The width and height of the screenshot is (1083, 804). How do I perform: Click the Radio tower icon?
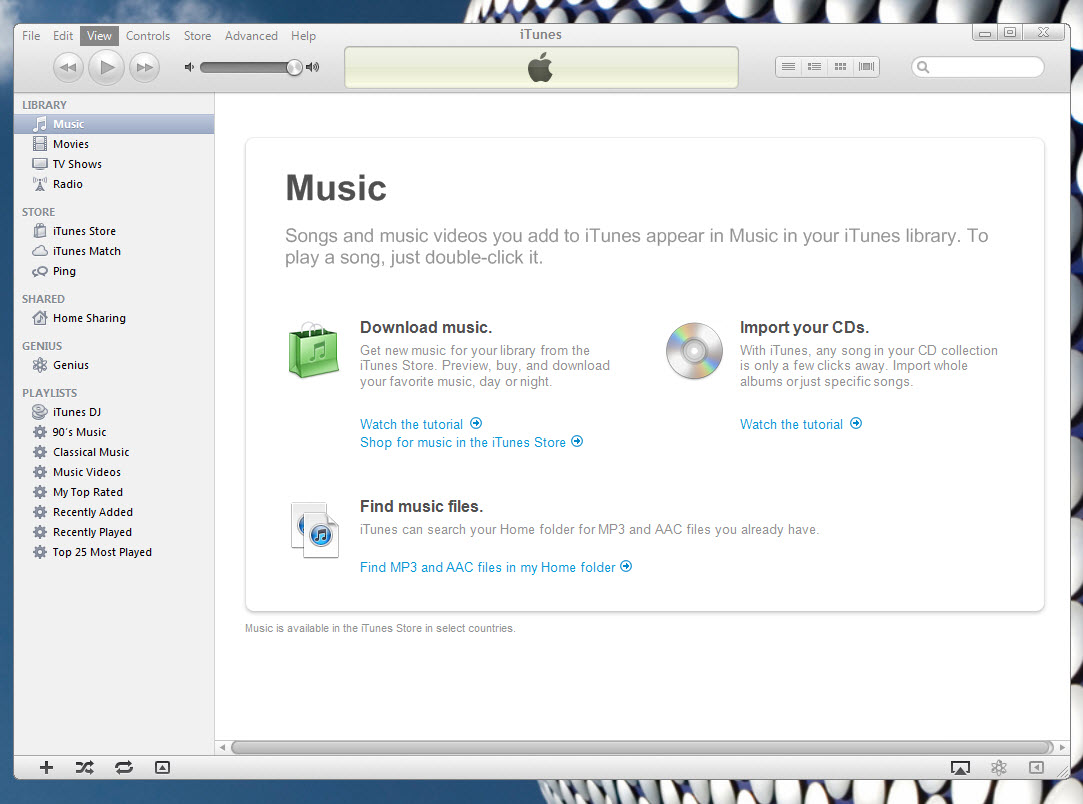40,184
